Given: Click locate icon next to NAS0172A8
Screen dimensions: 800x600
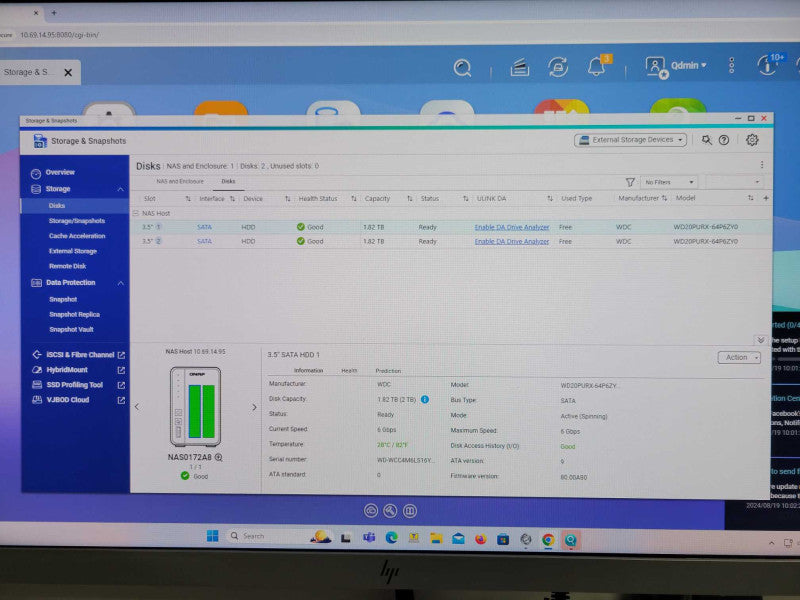Looking at the screenshot, I should pyautogui.click(x=219, y=458).
